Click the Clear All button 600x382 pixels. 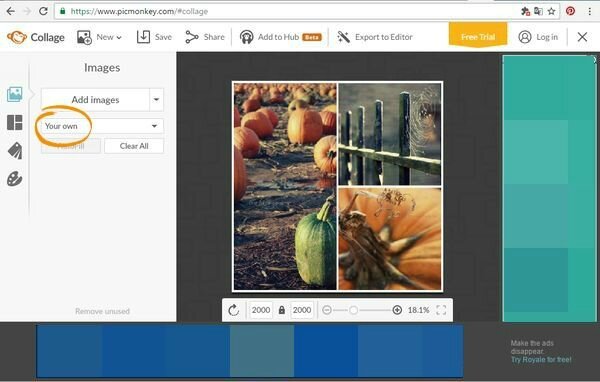134,146
